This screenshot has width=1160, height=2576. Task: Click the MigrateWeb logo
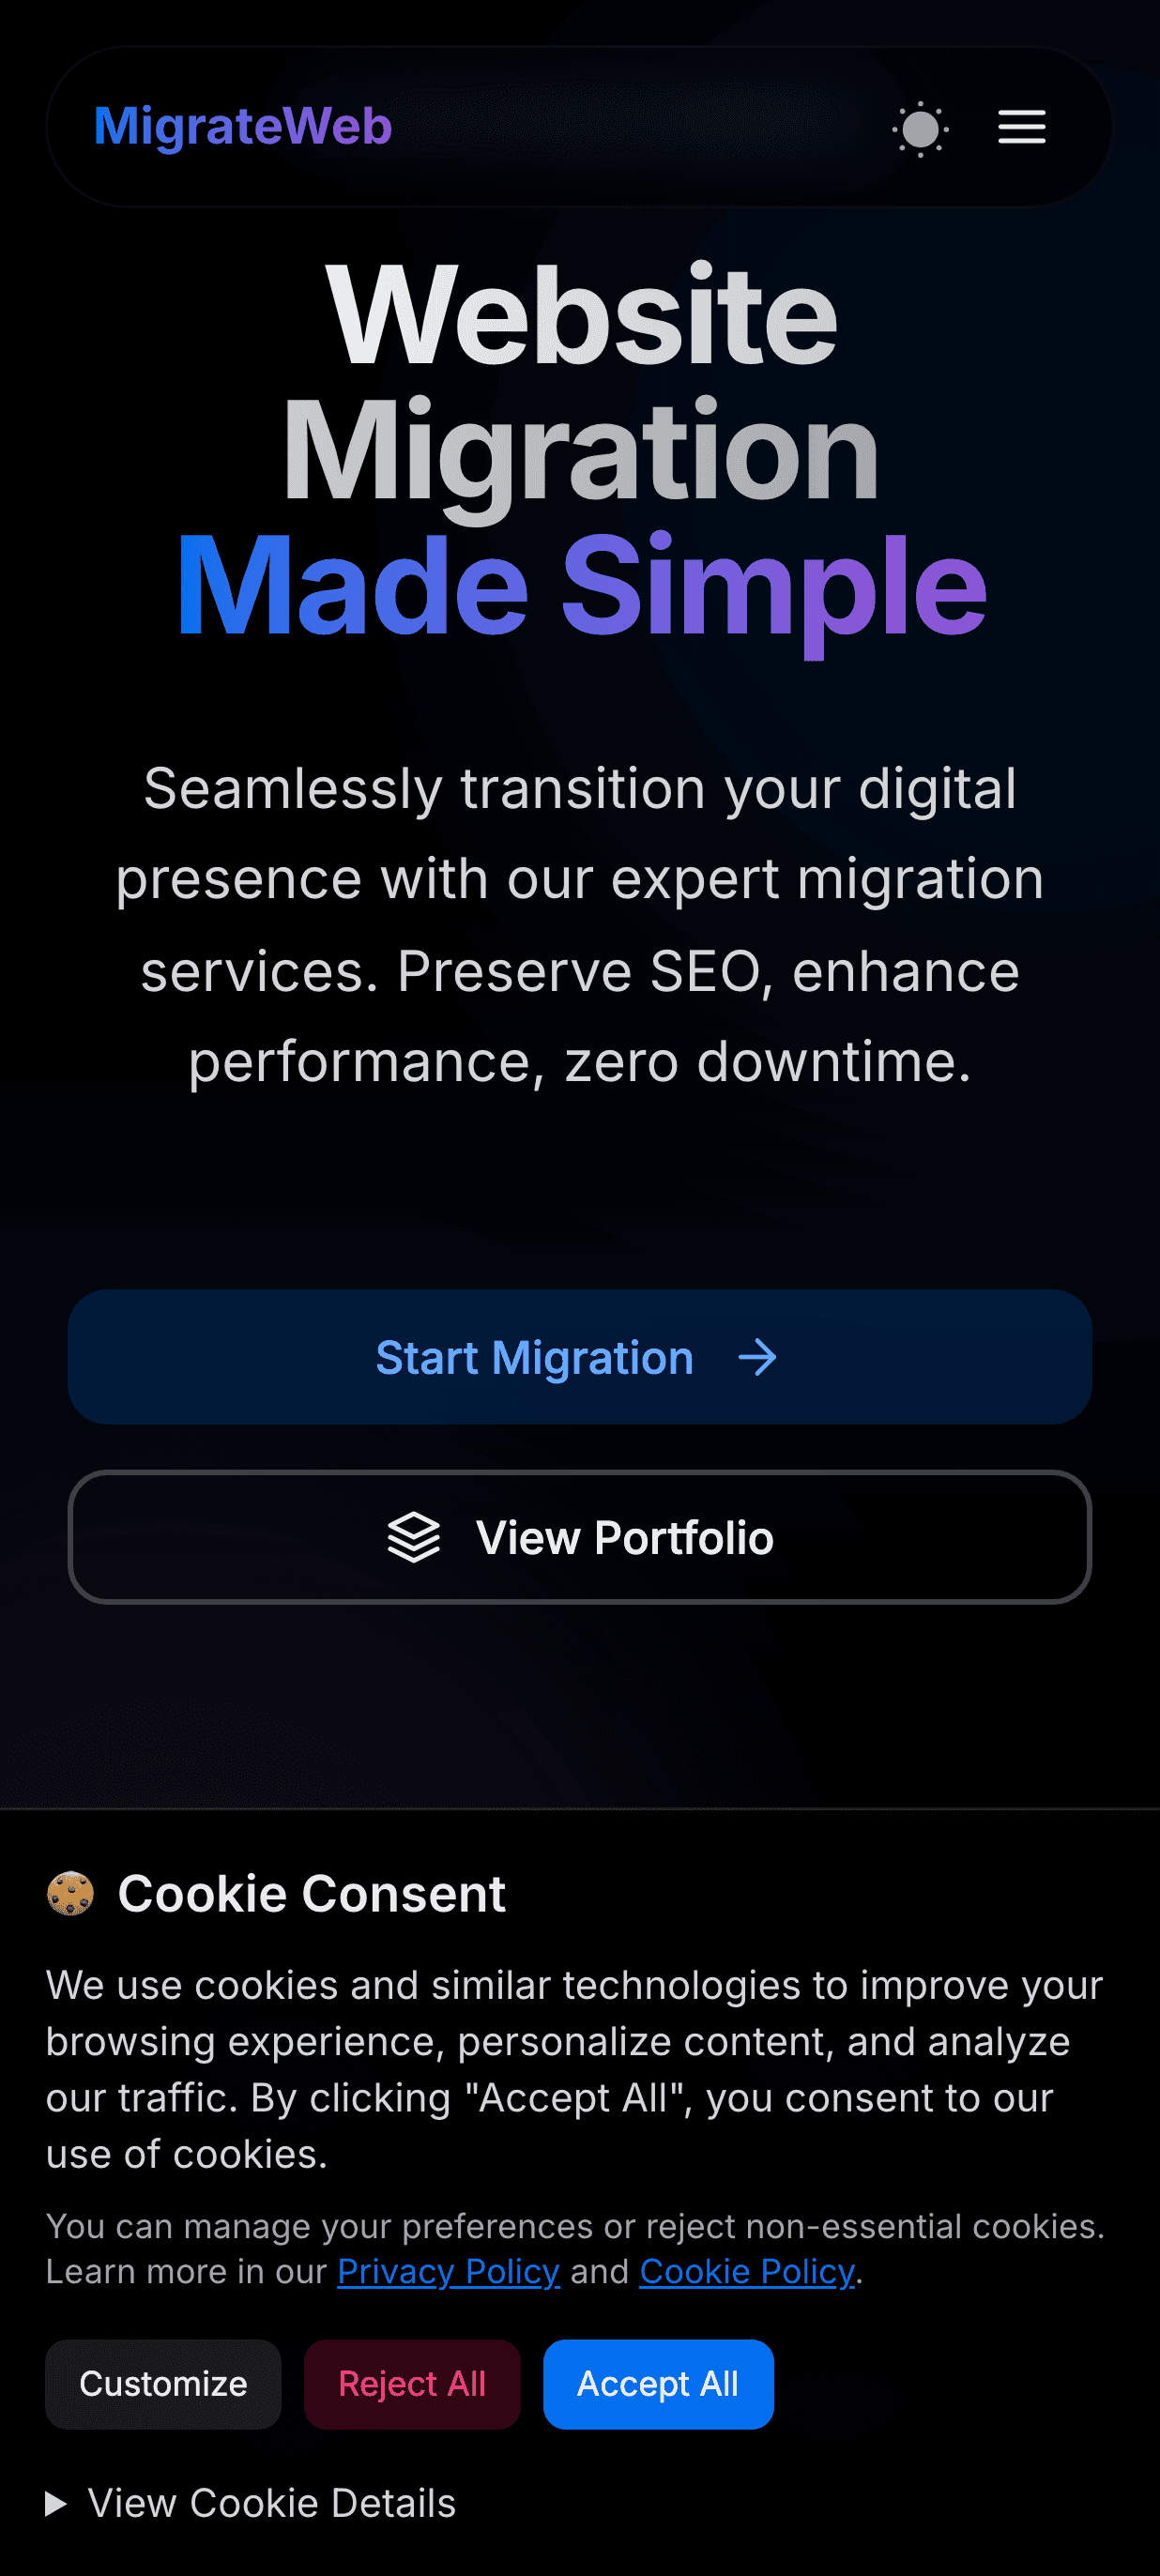(242, 127)
